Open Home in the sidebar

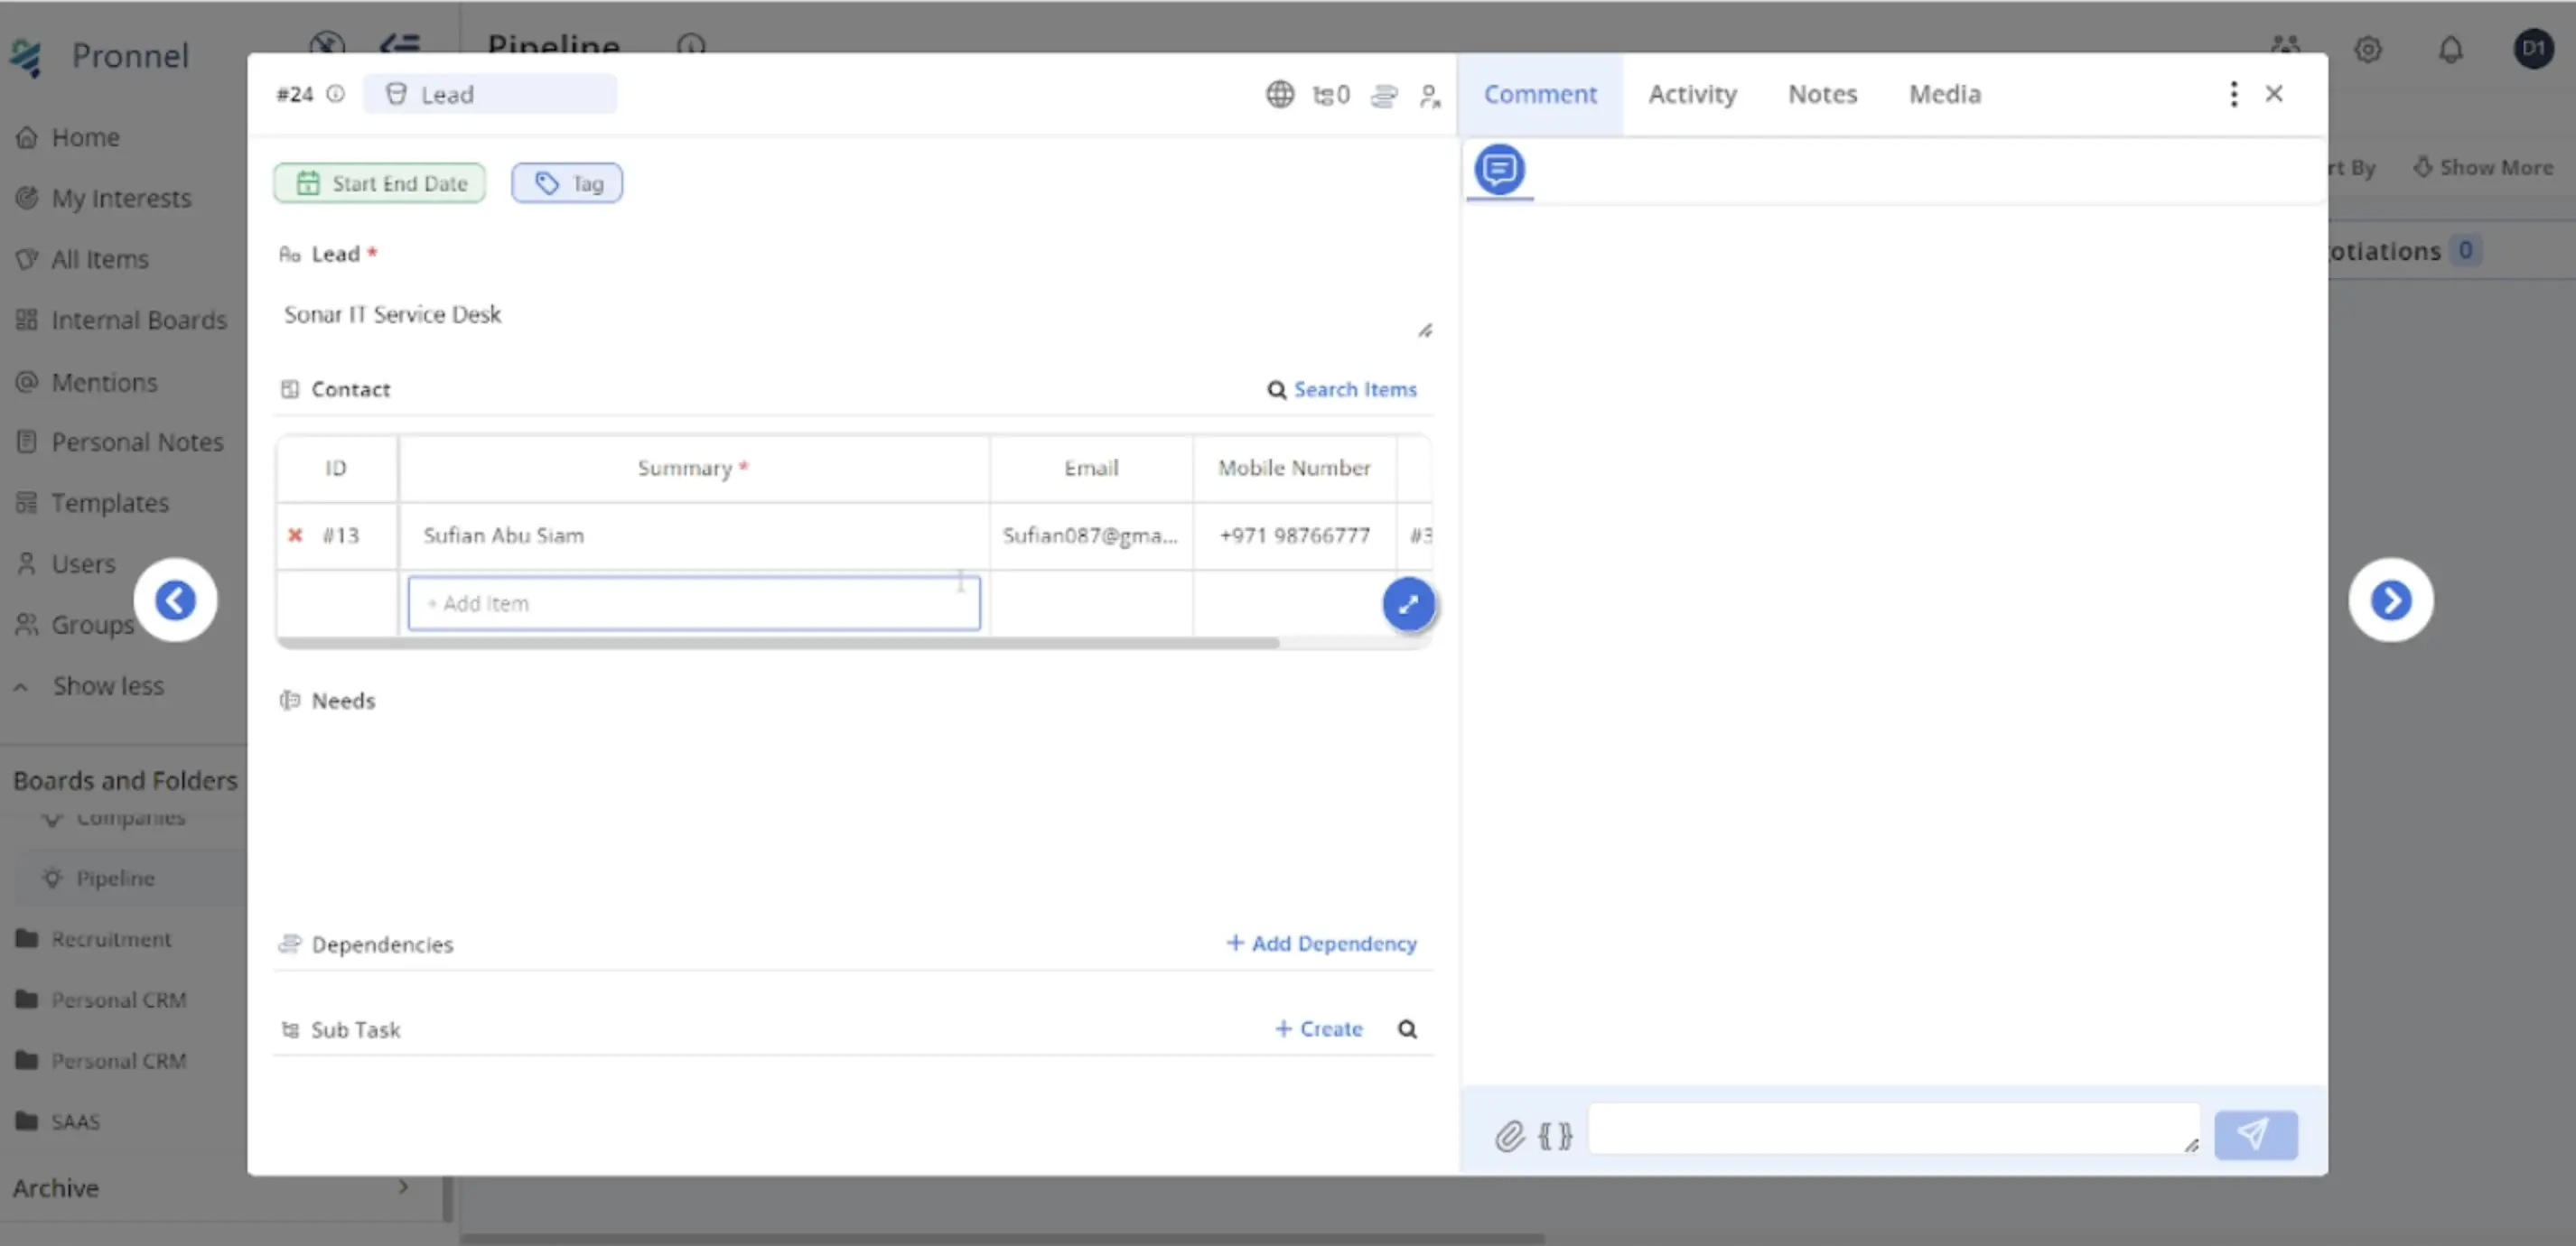pos(68,137)
